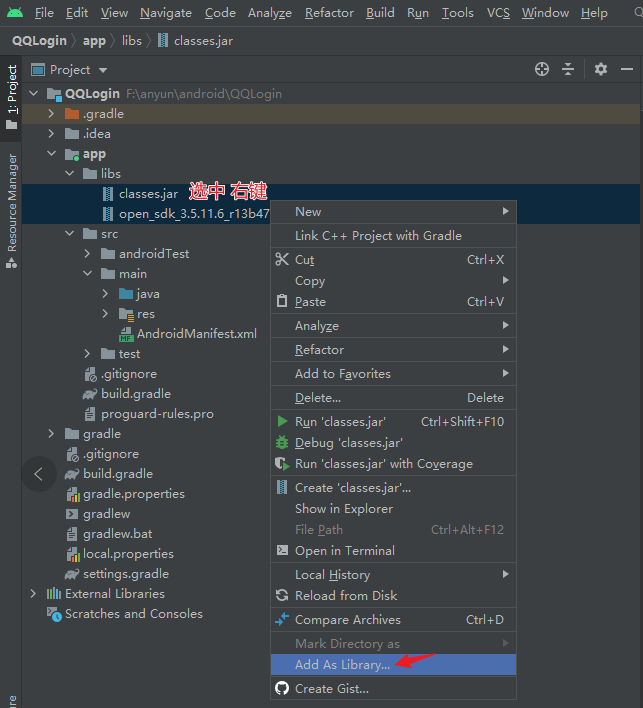Click the Run with Coverage shield icon
Image resolution: width=643 pixels, height=708 pixels.
282,464
